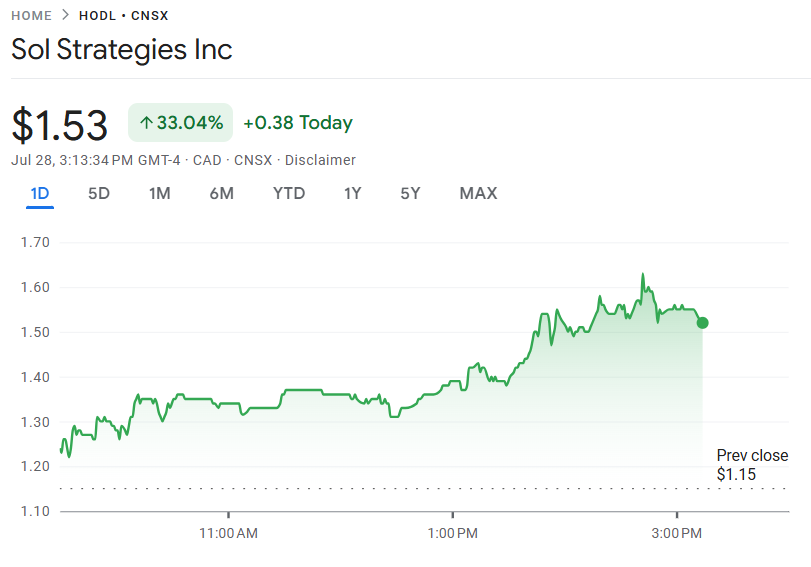Go to HOME breadcrumb link
The image size is (811, 567).
pos(32,16)
